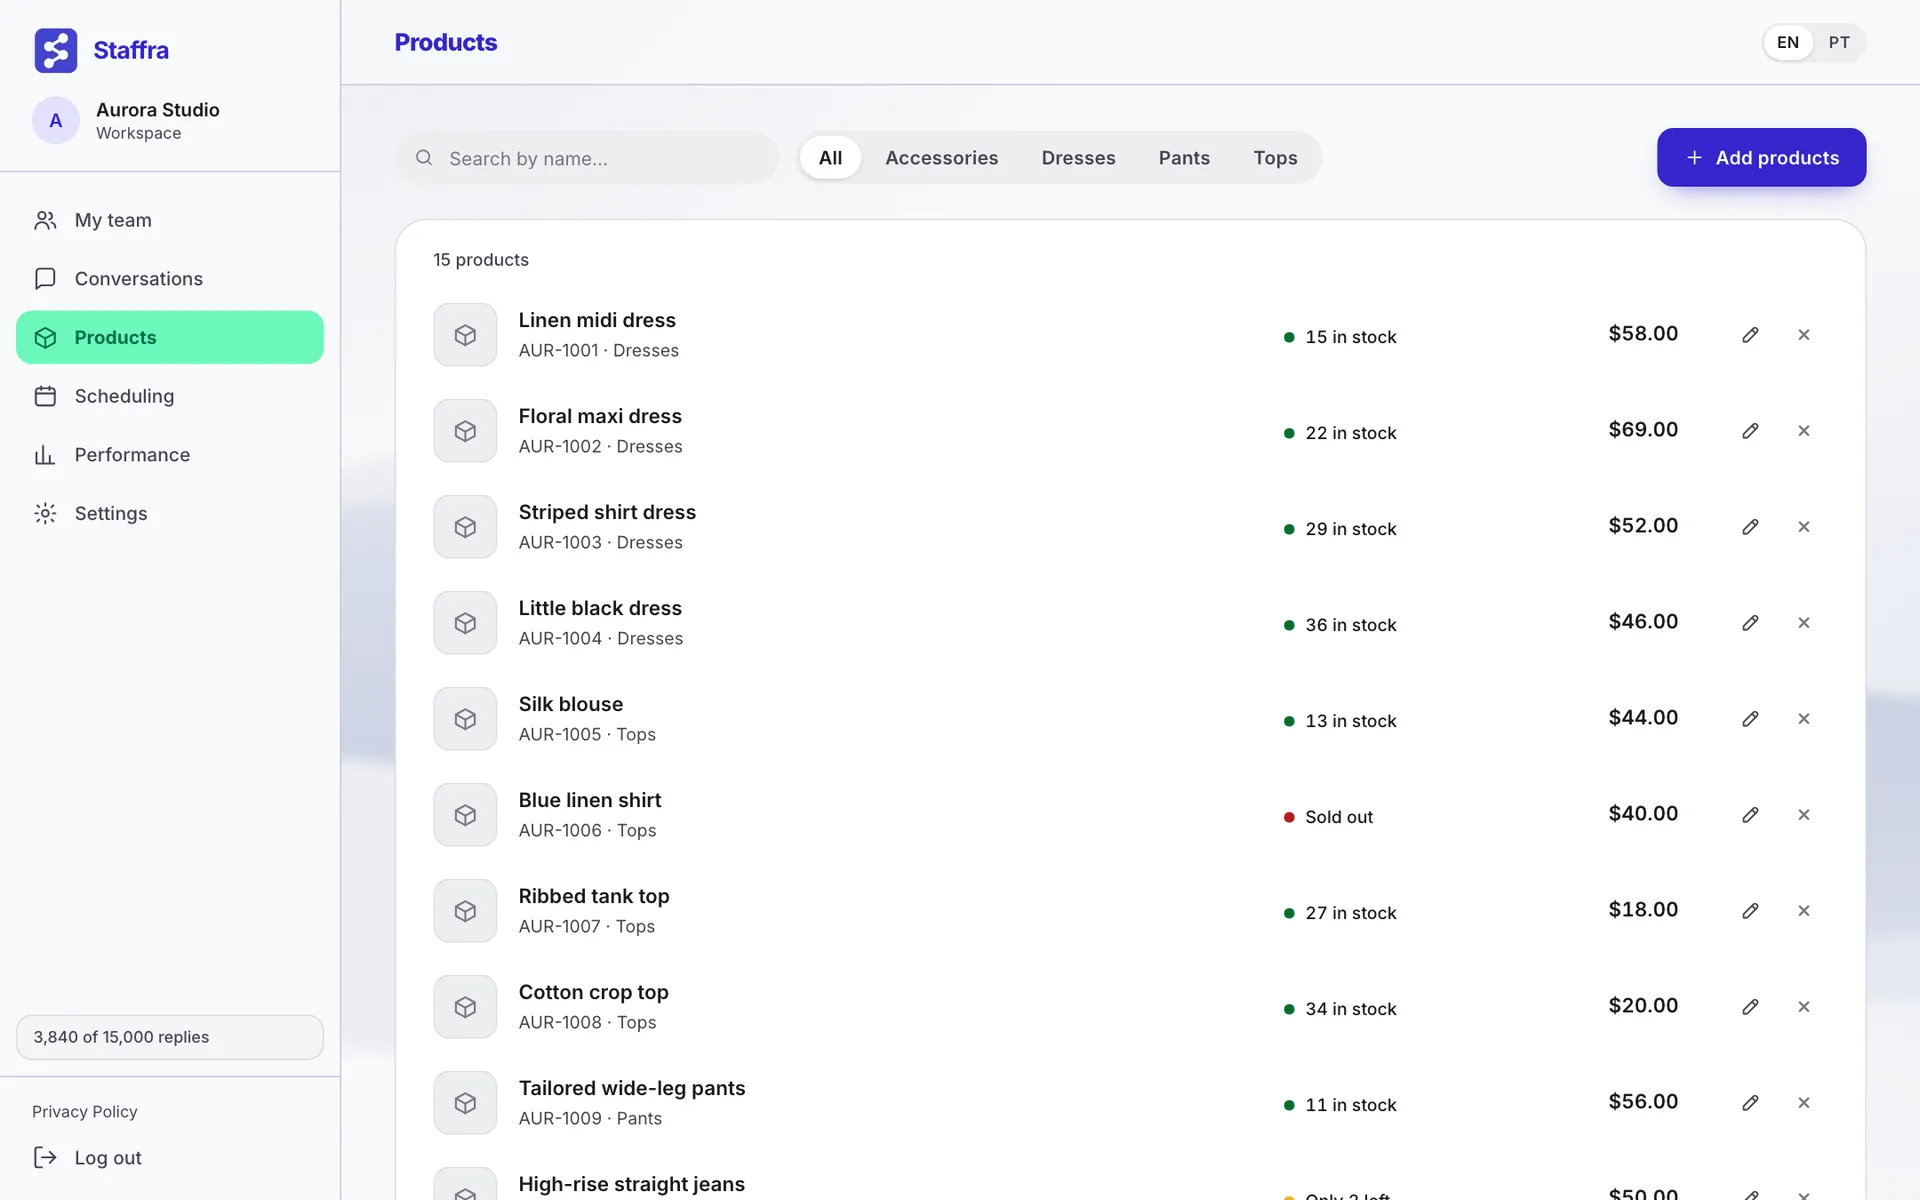Go to Conversations page
1920x1200 pixels.
point(170,279)
